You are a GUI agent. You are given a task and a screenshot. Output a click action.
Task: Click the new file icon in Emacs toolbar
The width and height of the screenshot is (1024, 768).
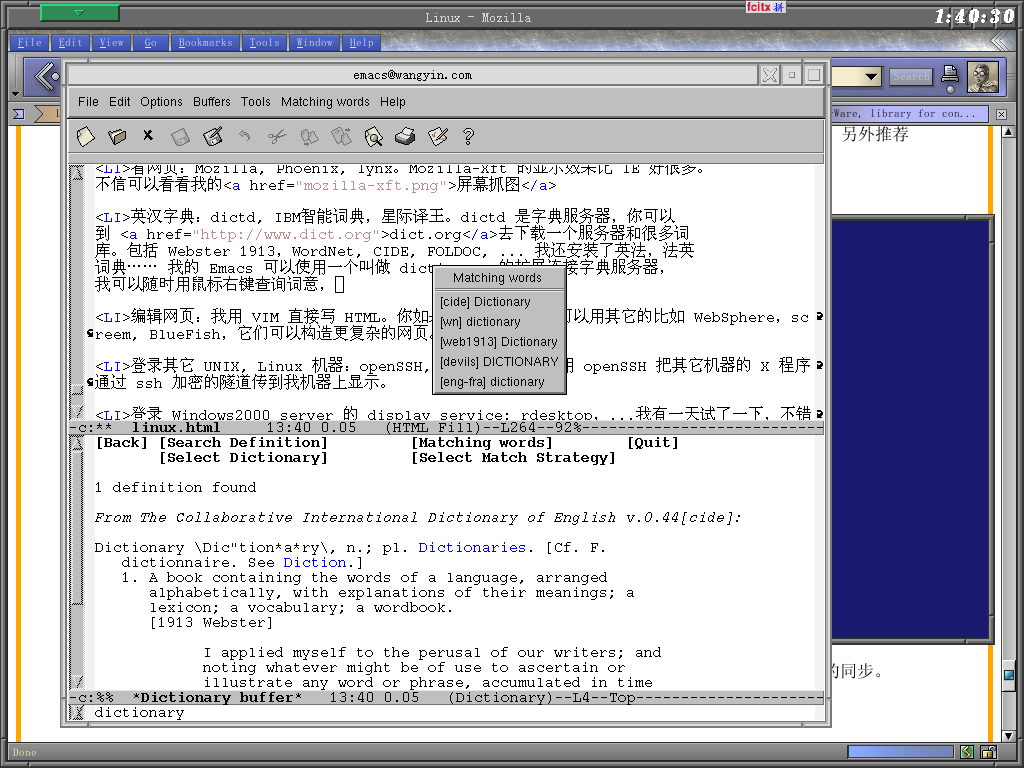click(85, 136)
